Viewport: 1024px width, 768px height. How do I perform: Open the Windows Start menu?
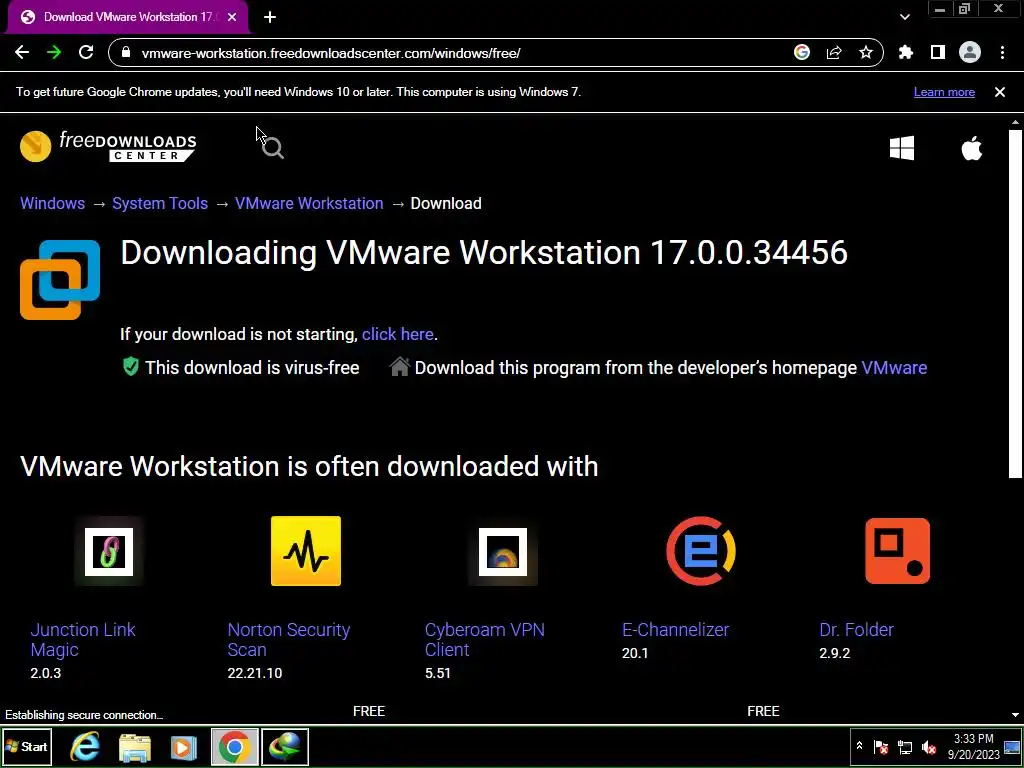click(x=27, y=746)
